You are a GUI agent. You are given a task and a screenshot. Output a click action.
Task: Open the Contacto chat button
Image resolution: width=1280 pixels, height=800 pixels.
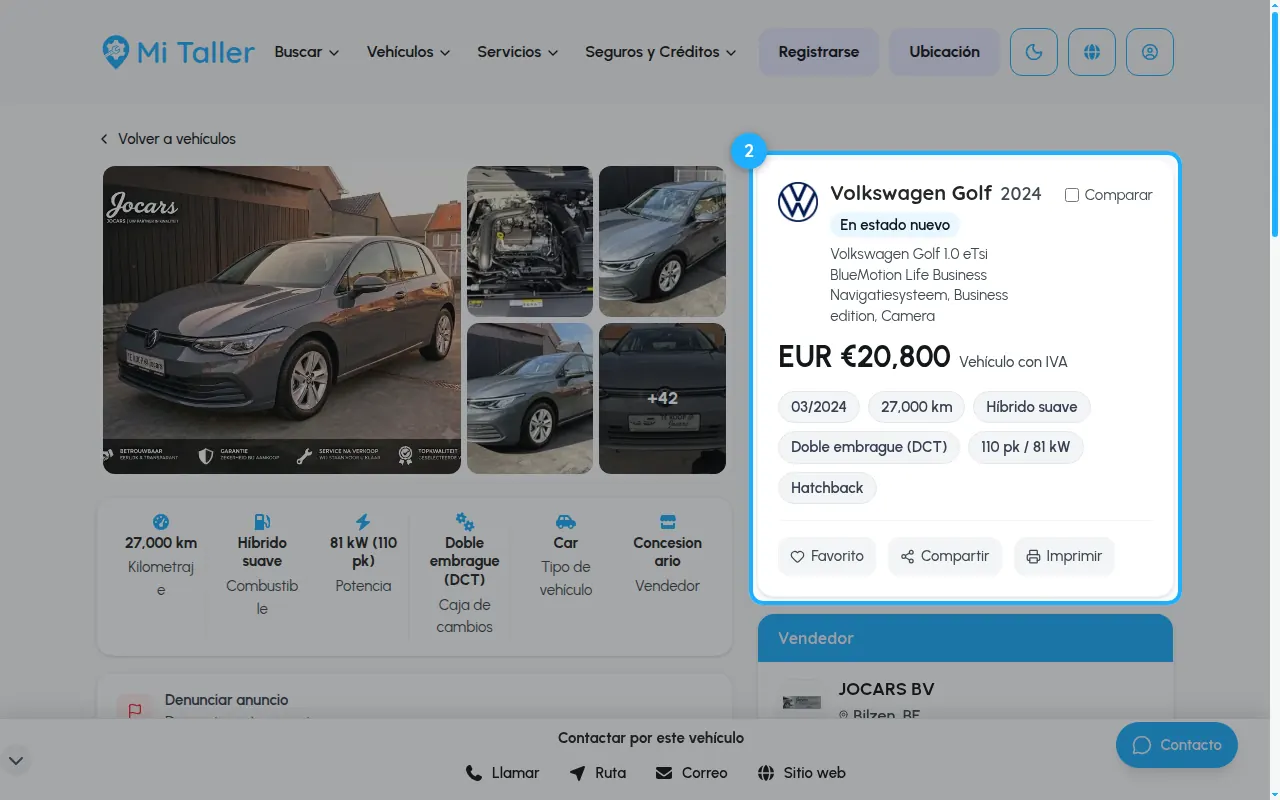[x=1177, y=745]
